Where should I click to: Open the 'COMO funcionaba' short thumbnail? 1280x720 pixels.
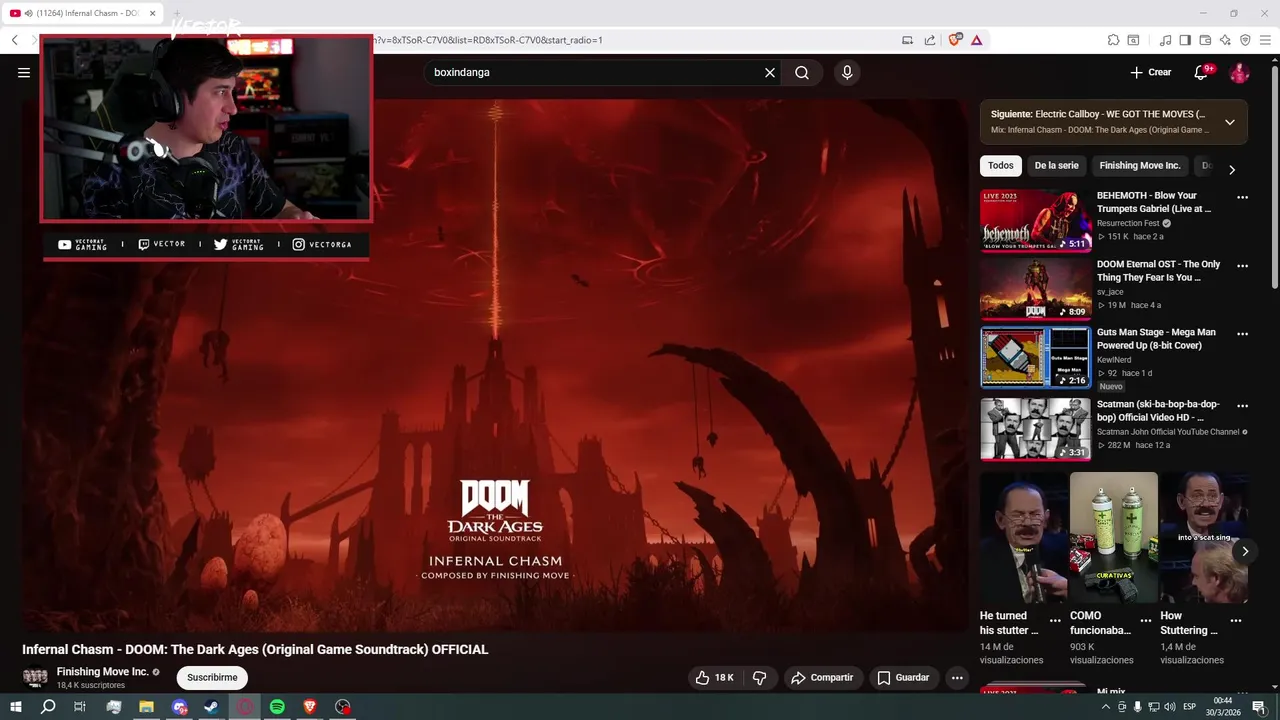coord(1114,538)
